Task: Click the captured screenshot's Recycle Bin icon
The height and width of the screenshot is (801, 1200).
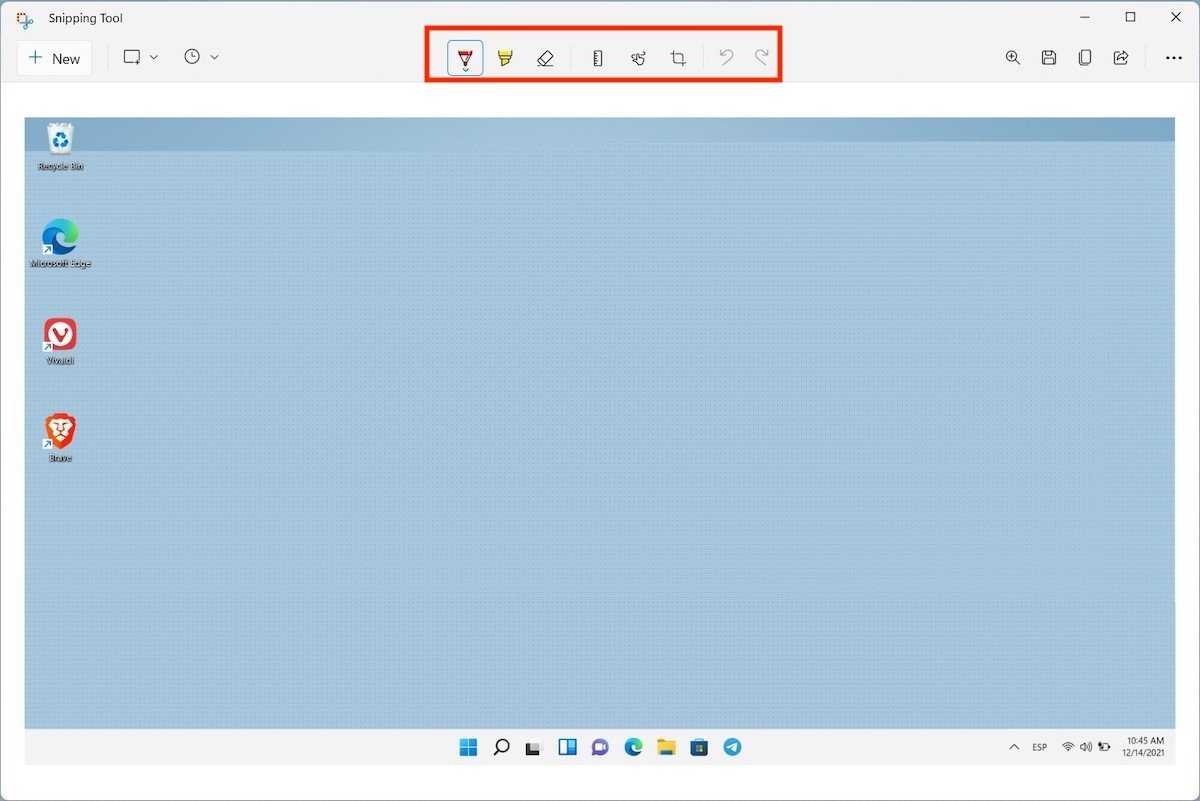Action: [x=60, y=139]
